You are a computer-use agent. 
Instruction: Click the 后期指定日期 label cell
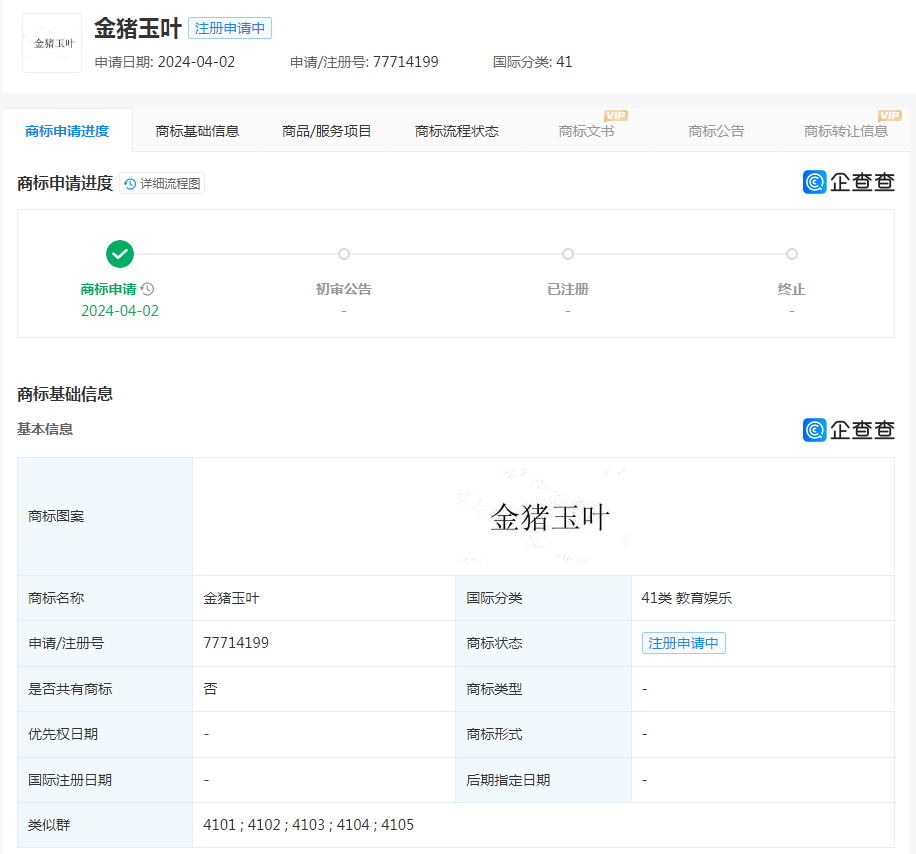pos(543,780)
